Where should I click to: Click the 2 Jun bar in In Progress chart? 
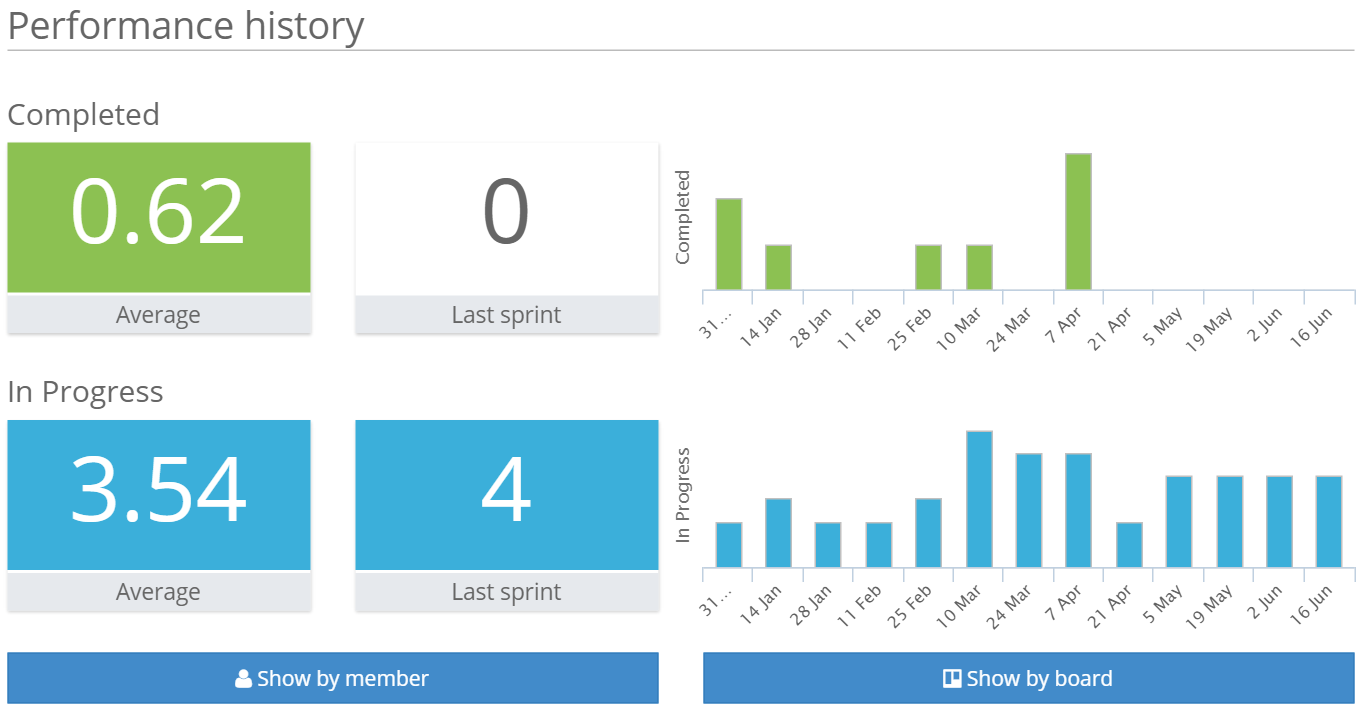pyautogui.click(x=1279, y=522)
